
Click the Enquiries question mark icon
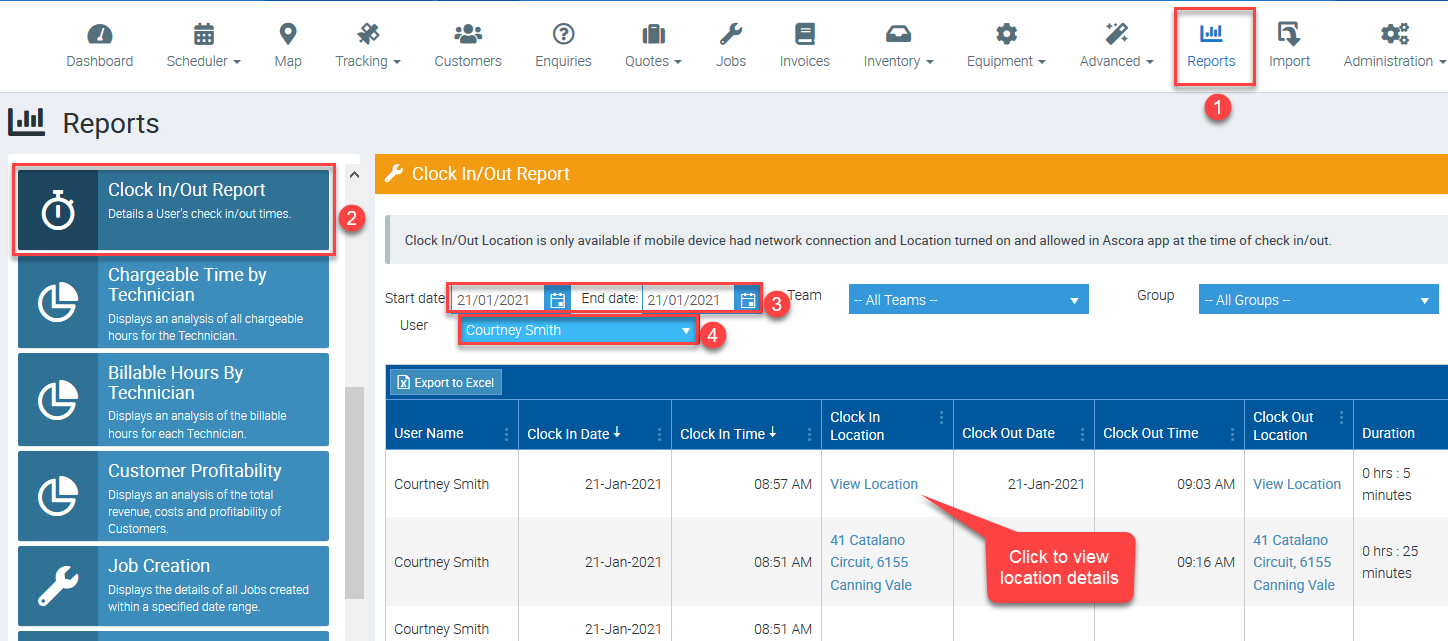click(x=563, y=35)
